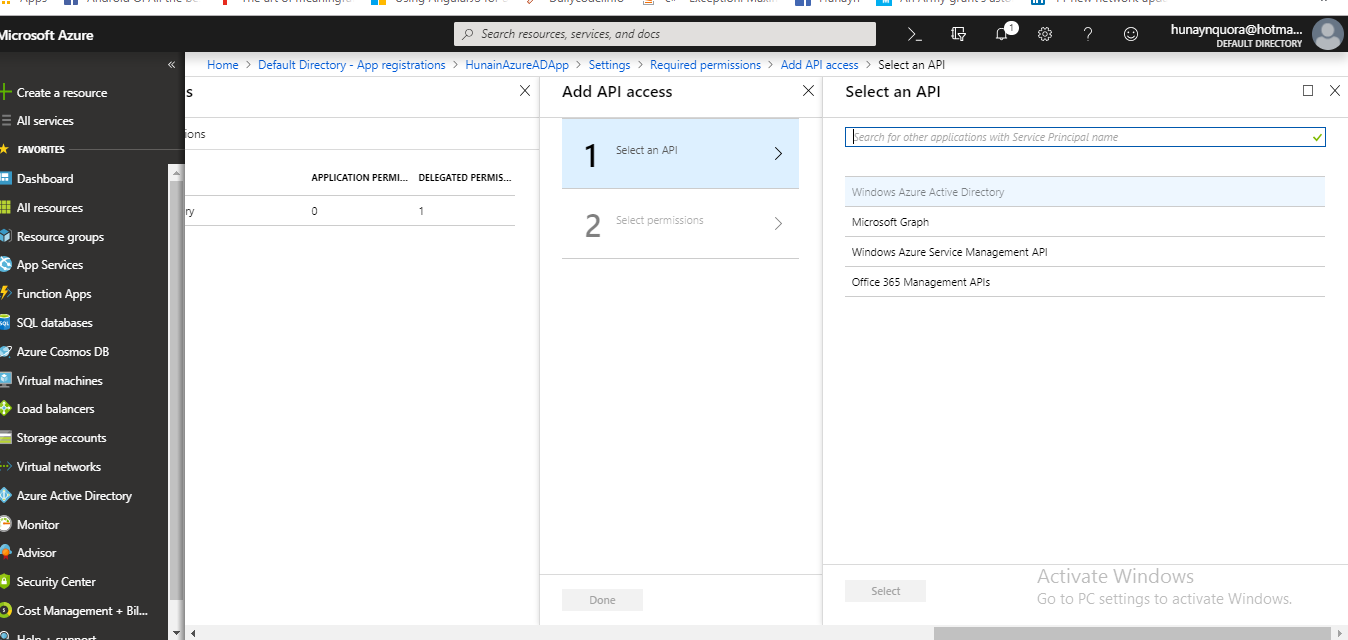Click the Service Principal name search field

point(1085,137)
